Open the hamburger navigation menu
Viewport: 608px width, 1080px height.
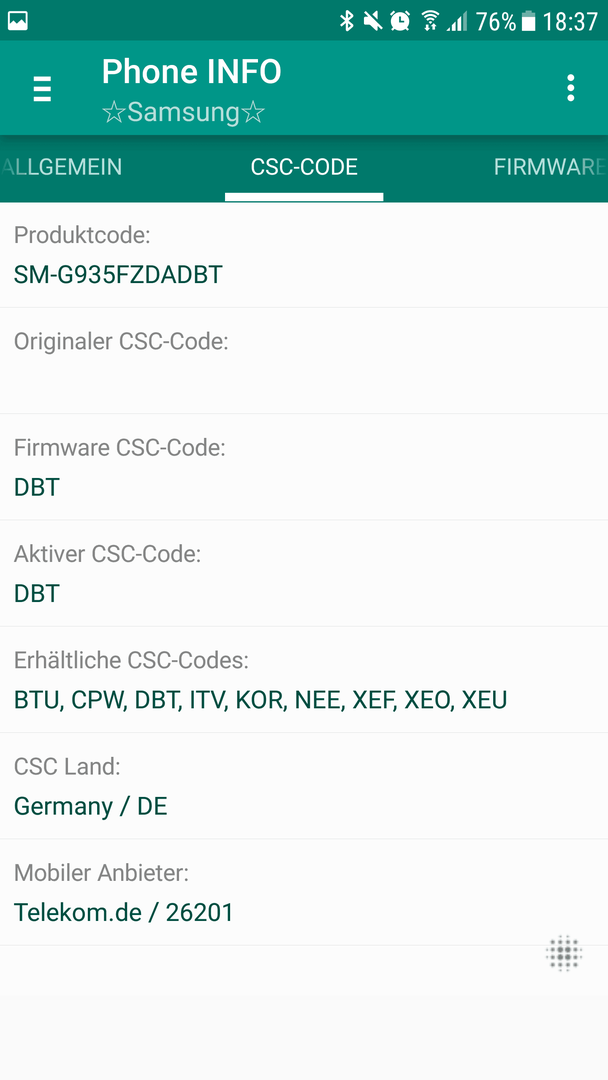[x=43, y=89]
